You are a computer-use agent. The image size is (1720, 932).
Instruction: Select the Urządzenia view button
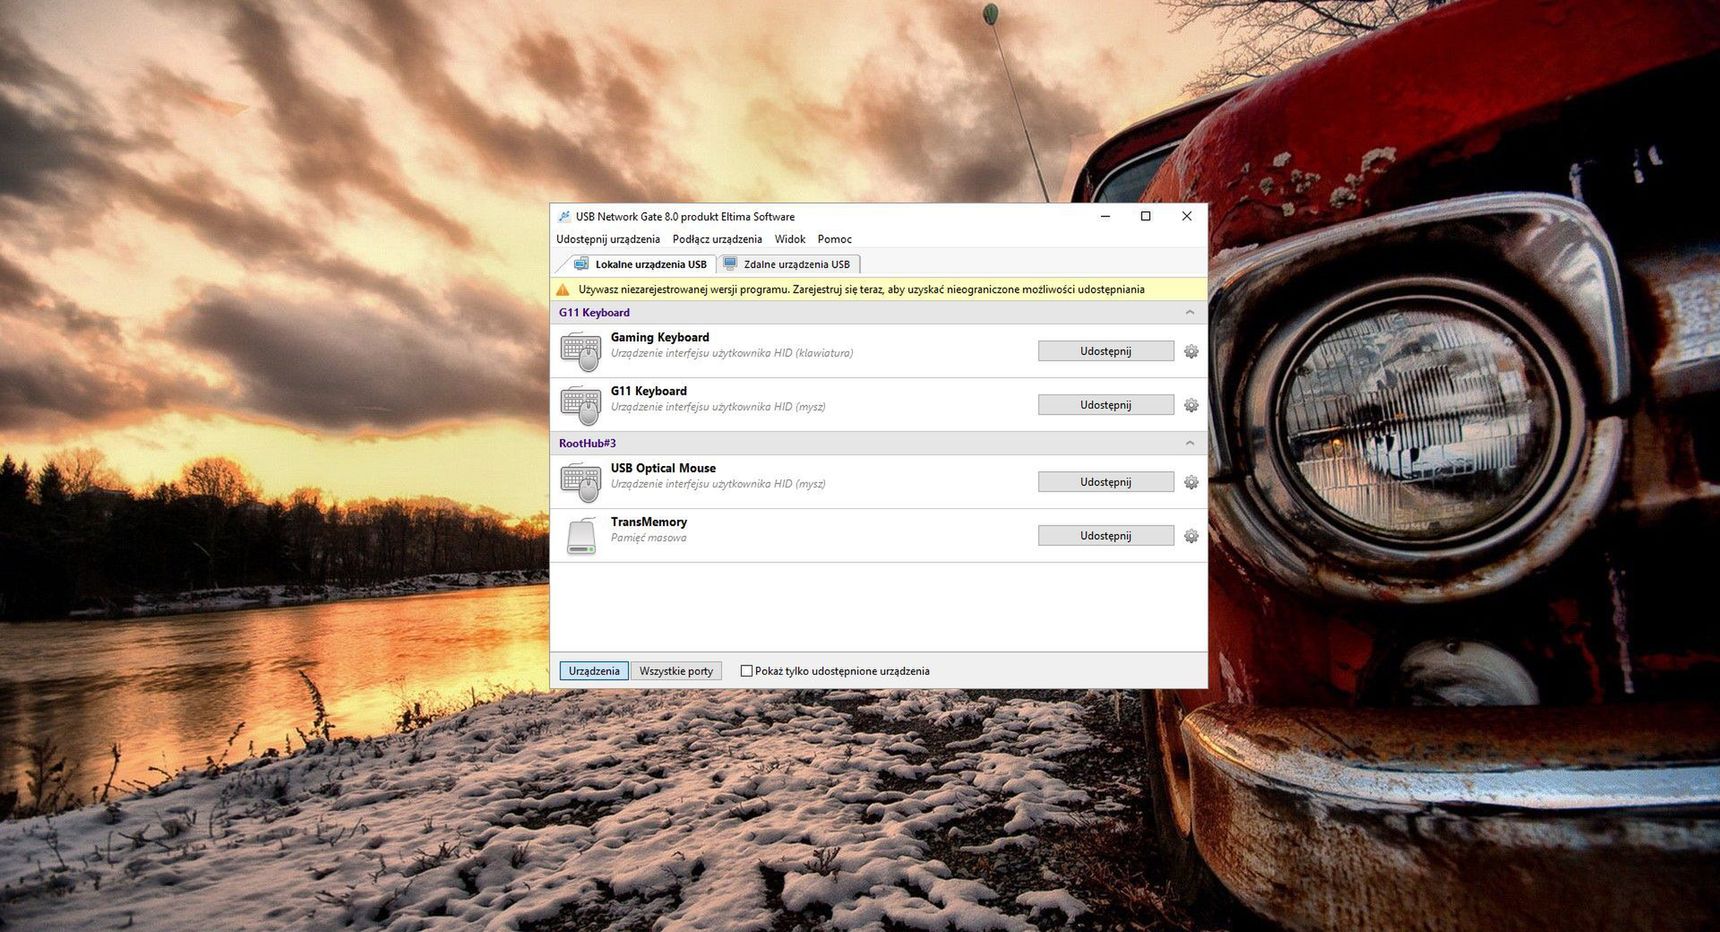click(594, 671)
